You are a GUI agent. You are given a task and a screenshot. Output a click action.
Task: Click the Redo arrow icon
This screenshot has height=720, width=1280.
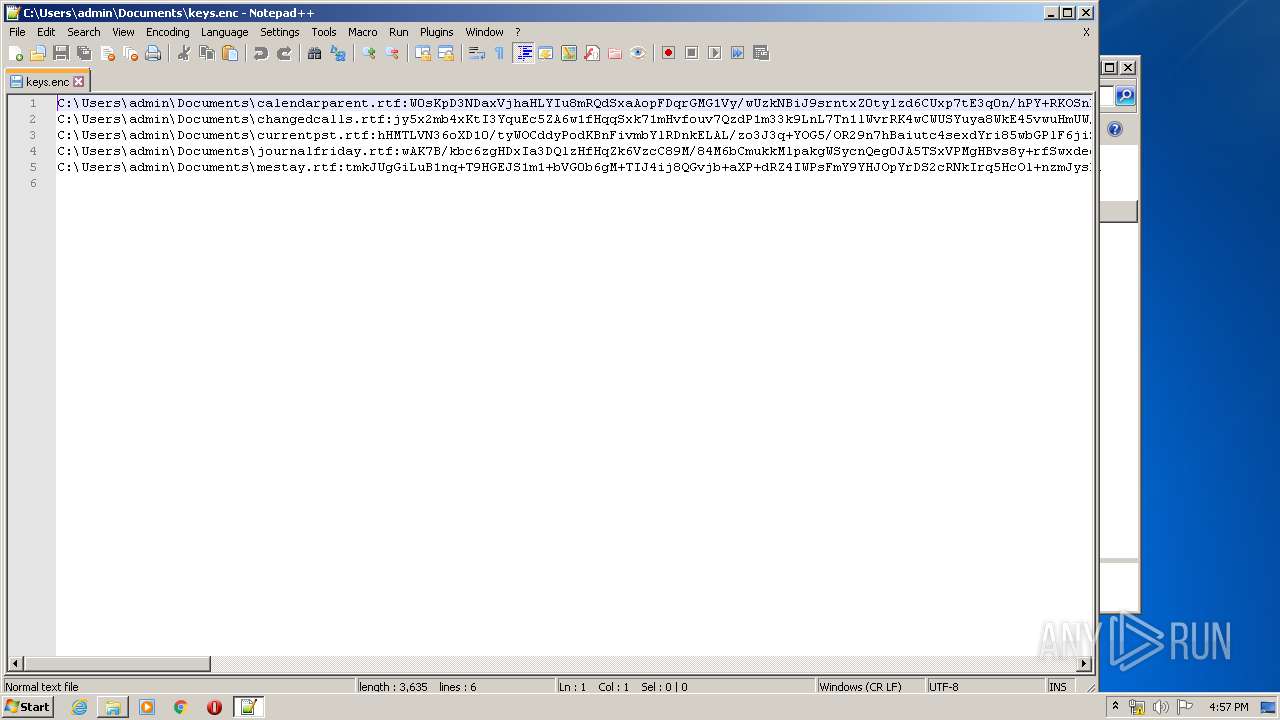284,53
